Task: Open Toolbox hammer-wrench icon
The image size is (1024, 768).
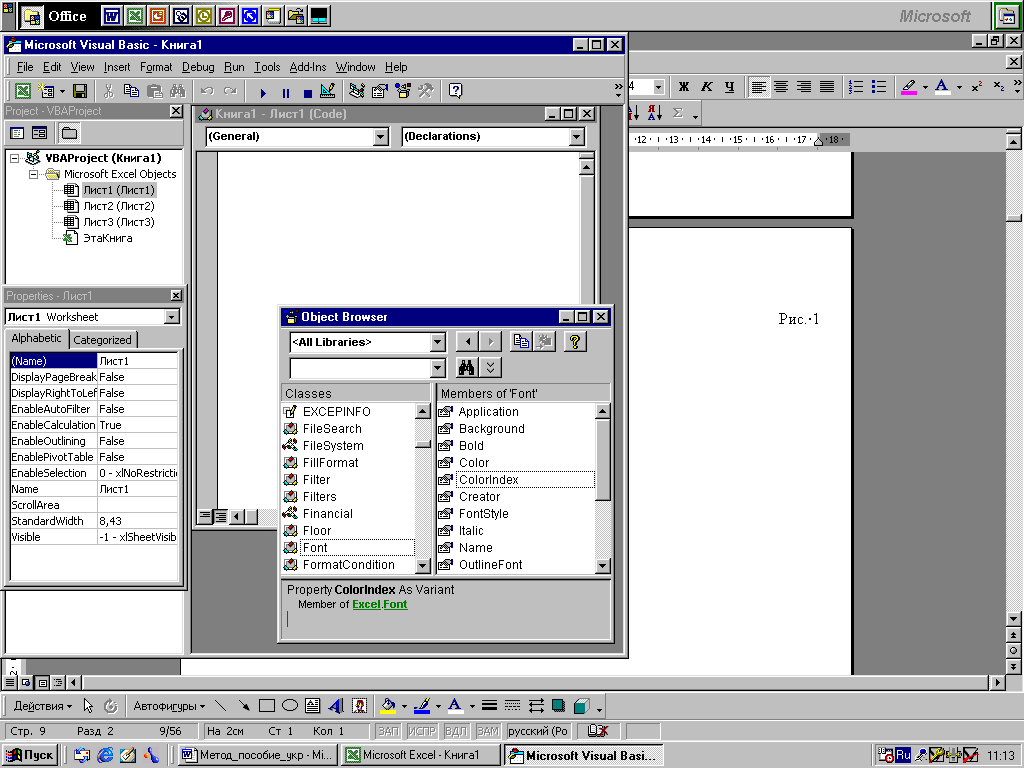Action: click(426, 91)
